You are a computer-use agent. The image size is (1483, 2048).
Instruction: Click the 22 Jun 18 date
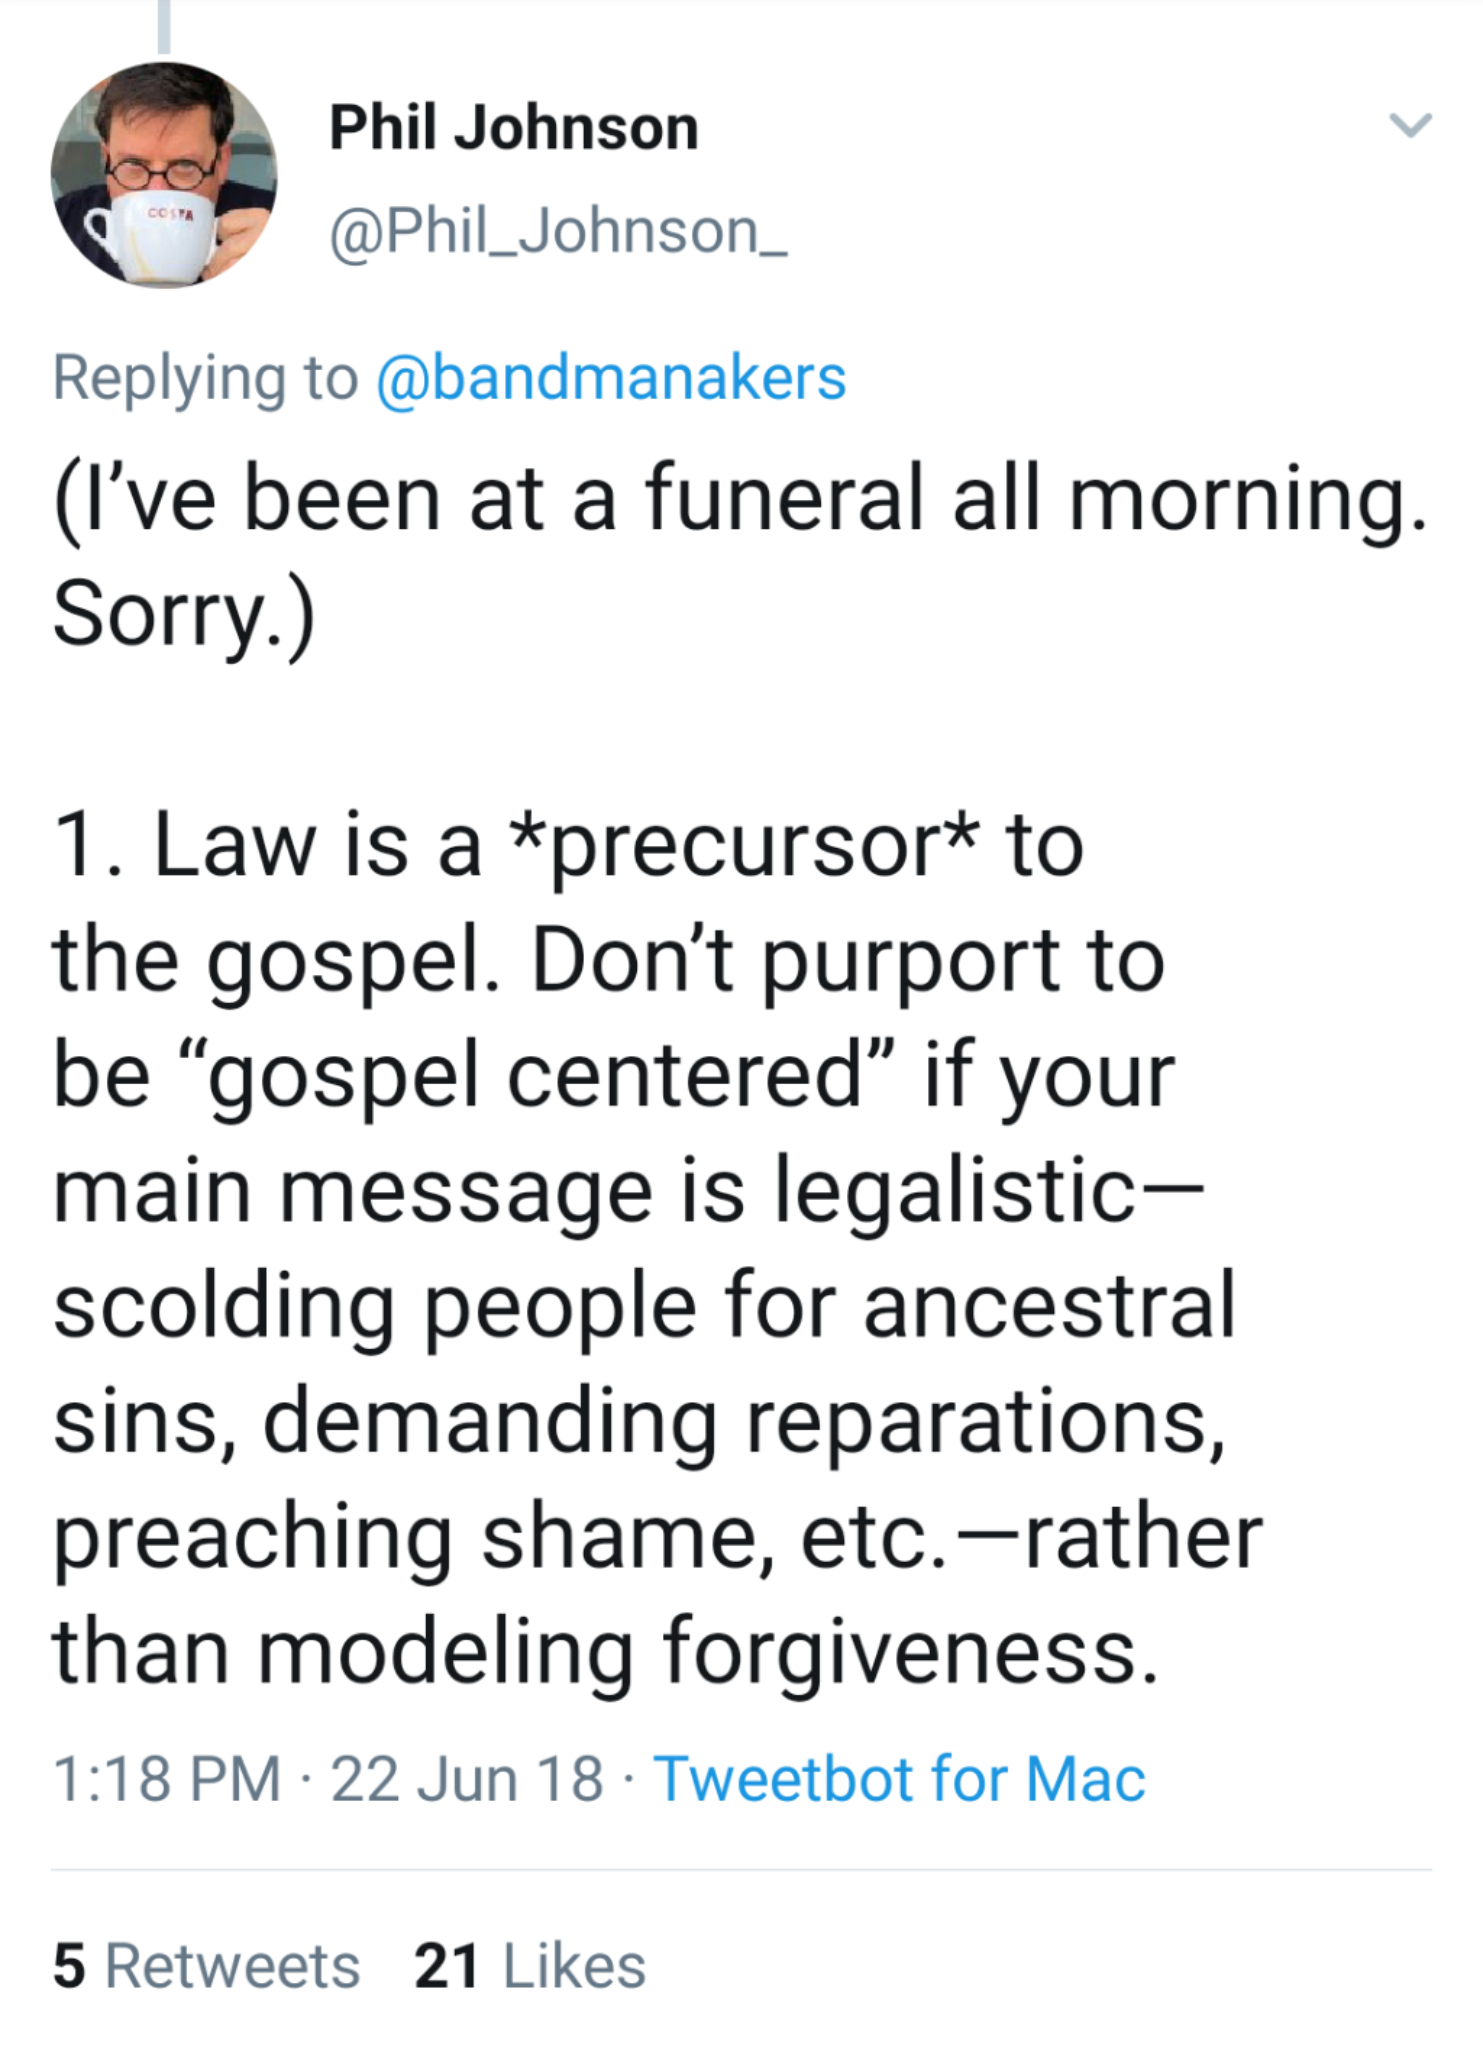466,1780
